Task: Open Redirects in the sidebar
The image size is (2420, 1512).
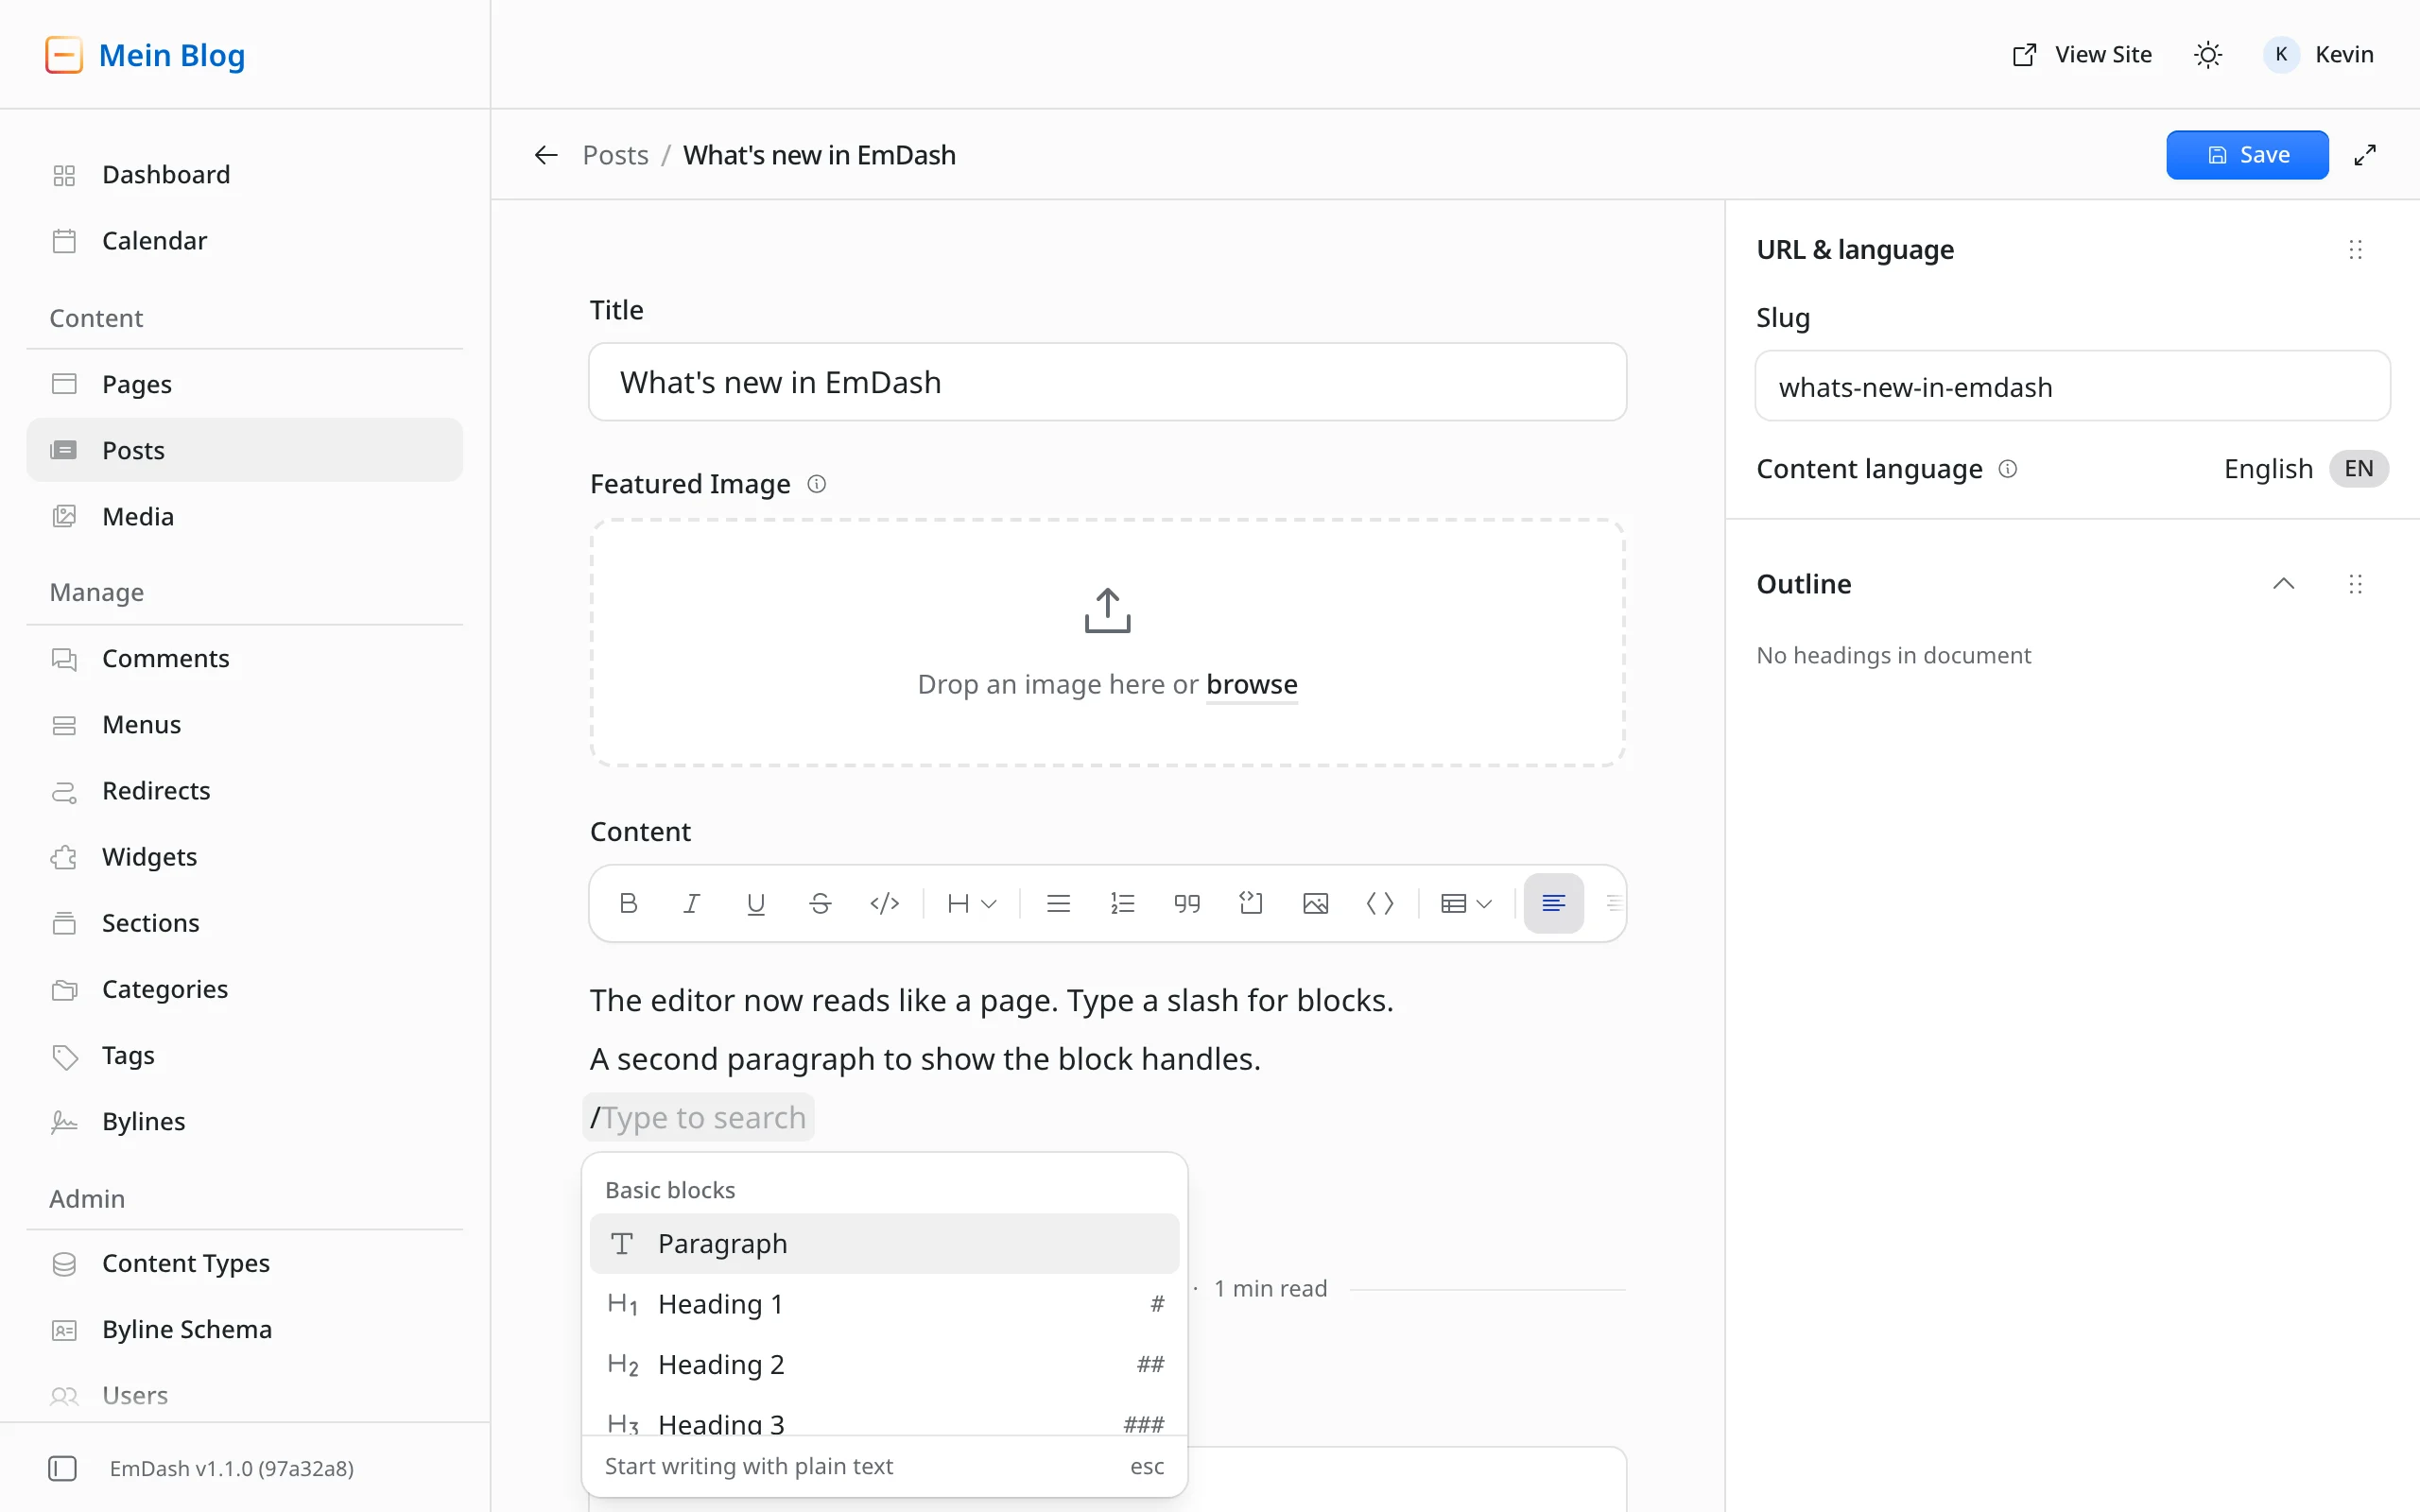Action: click(x=244, y=790)
